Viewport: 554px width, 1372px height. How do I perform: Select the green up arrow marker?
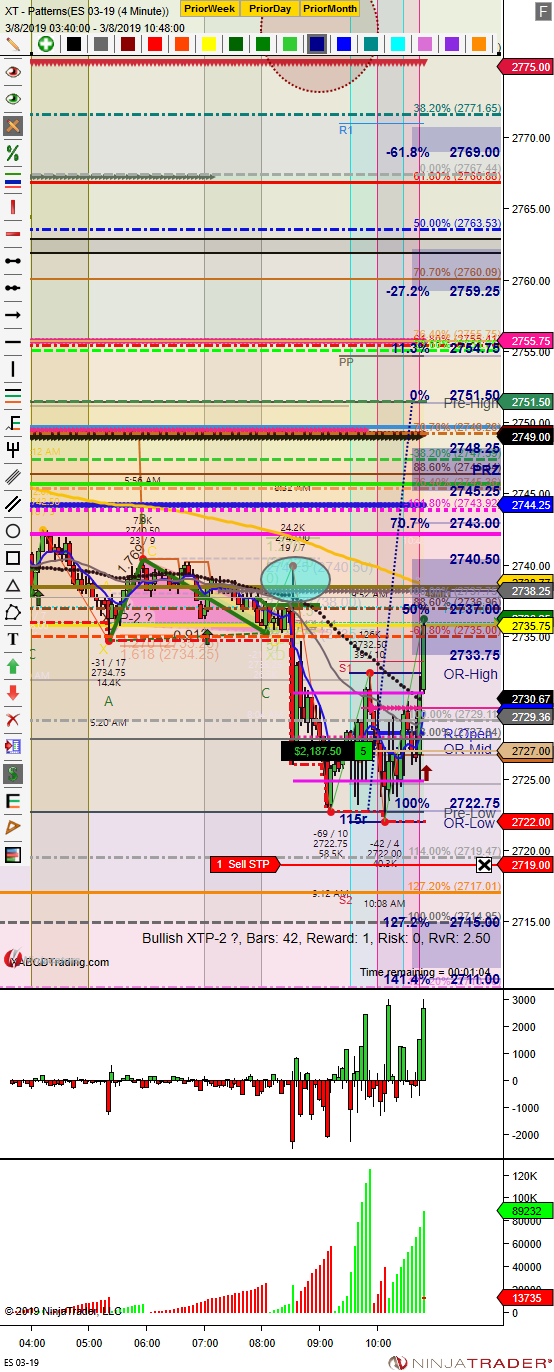13,666
